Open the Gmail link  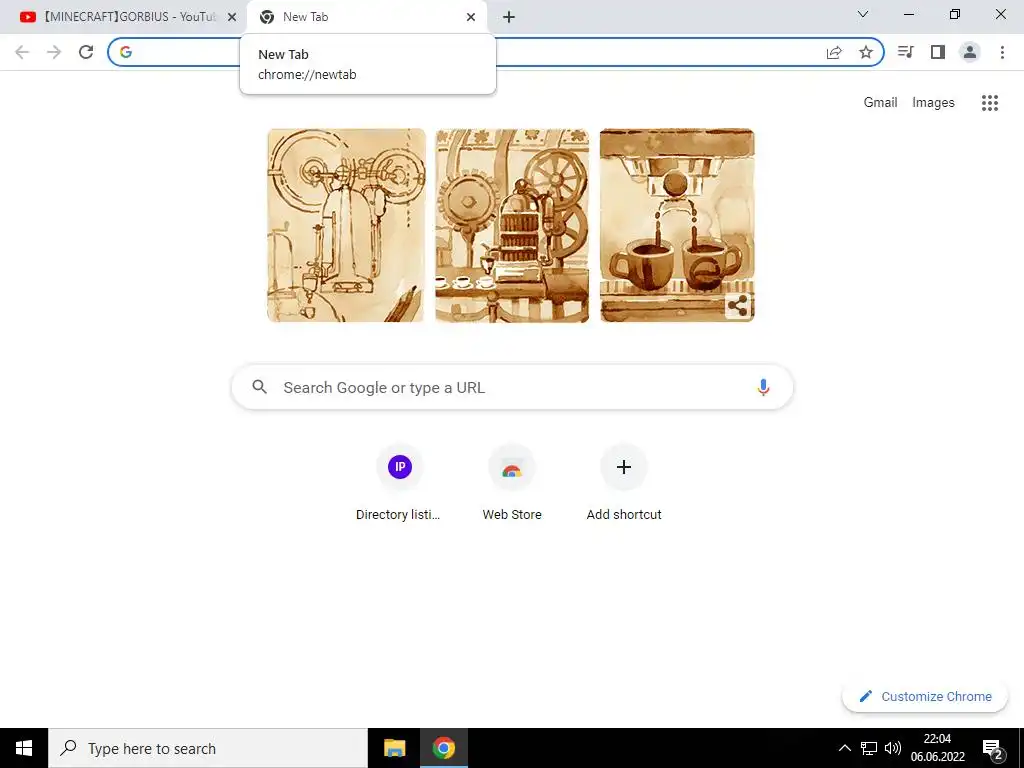[880, 103]
